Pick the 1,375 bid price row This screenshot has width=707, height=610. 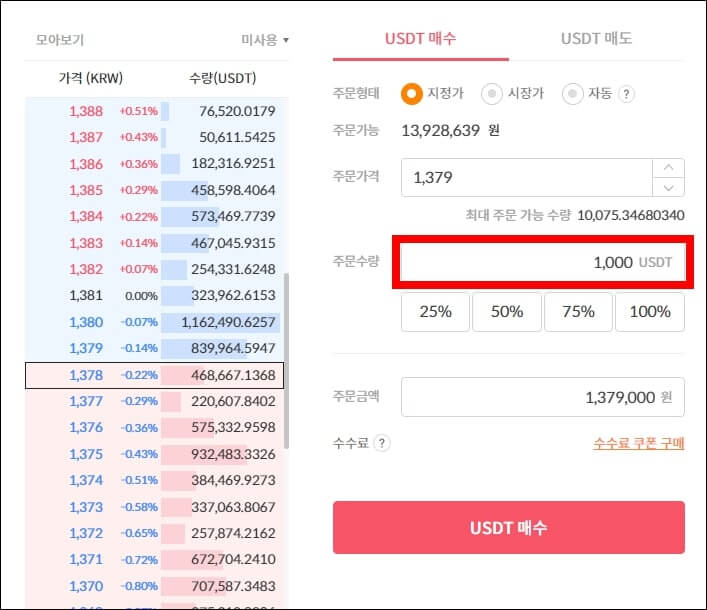point(154,454)
